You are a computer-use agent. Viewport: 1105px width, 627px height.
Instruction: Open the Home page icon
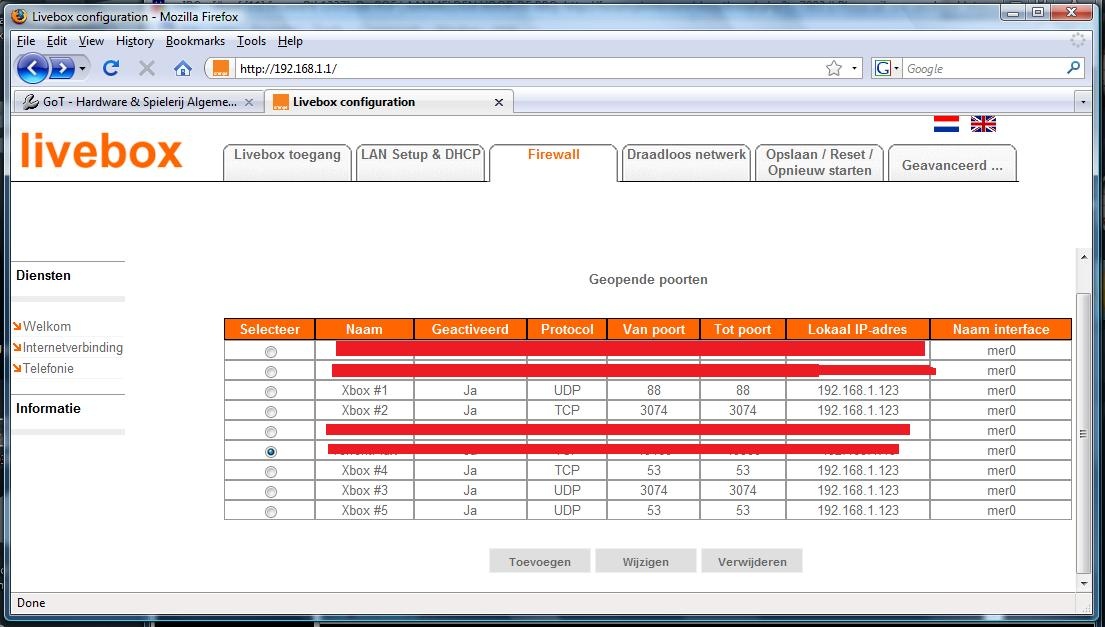click(183, 68)
